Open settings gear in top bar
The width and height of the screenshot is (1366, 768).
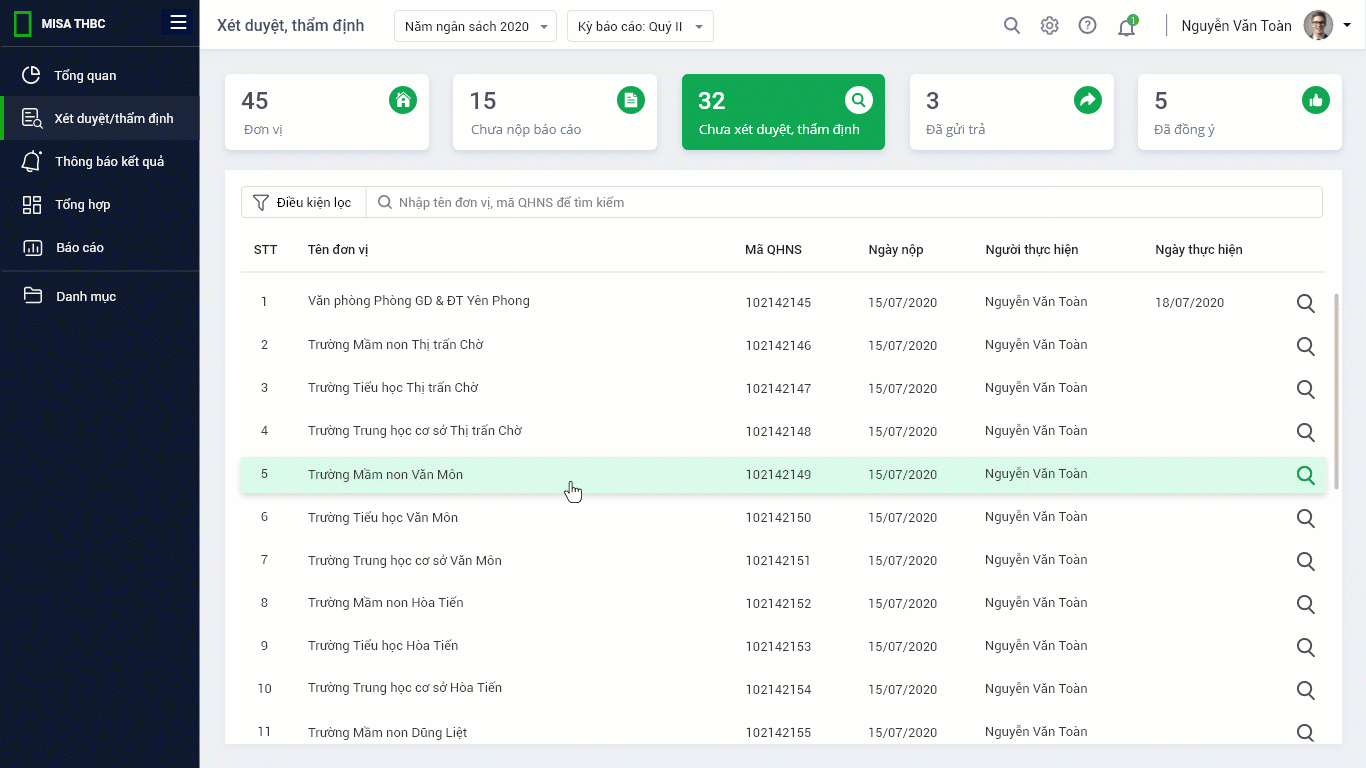coord(1049,26)
